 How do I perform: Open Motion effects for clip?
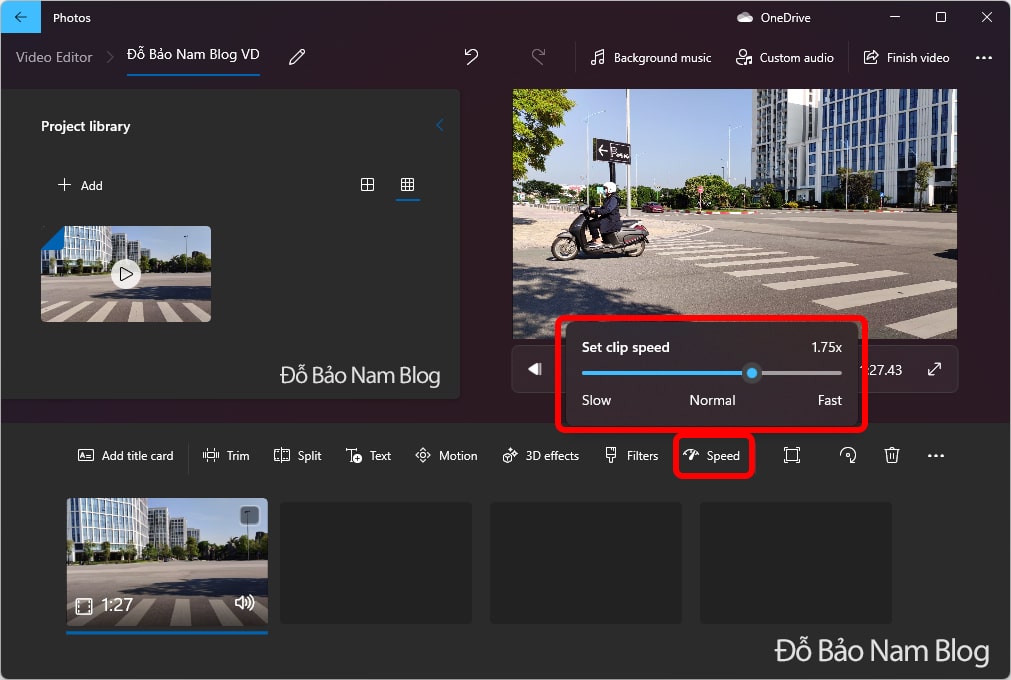[446, 456]
